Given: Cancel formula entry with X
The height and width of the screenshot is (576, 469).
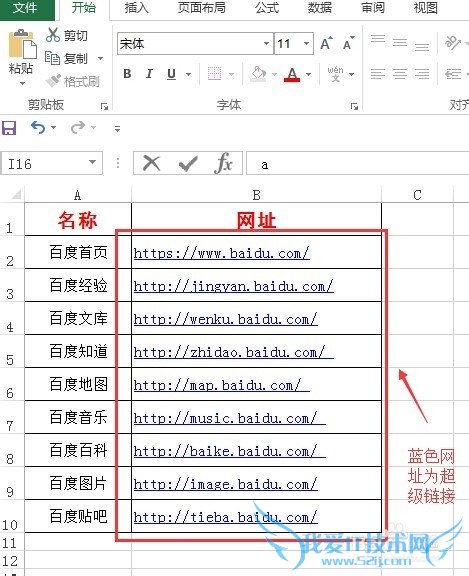Looking at the screenshot, I should point(151,163).
